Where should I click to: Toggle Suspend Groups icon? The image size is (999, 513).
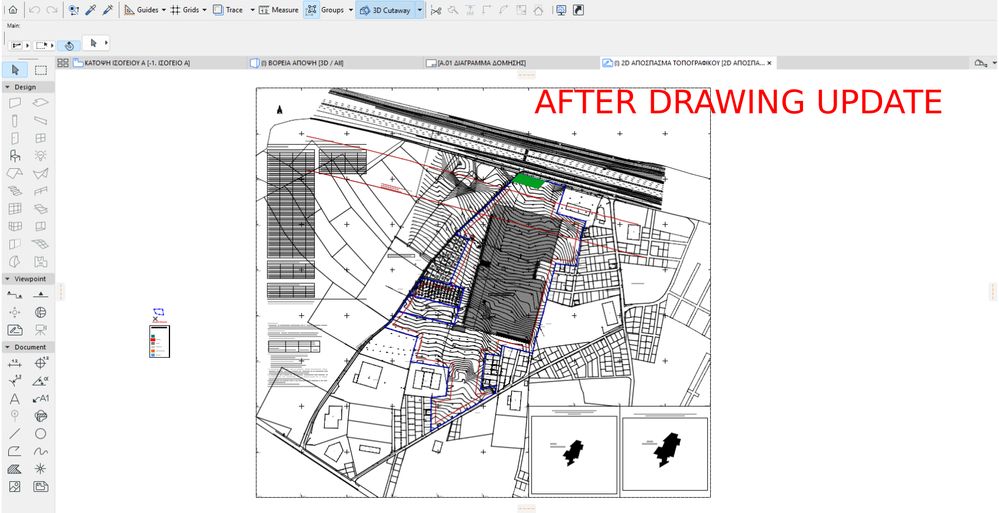(312, 10)
